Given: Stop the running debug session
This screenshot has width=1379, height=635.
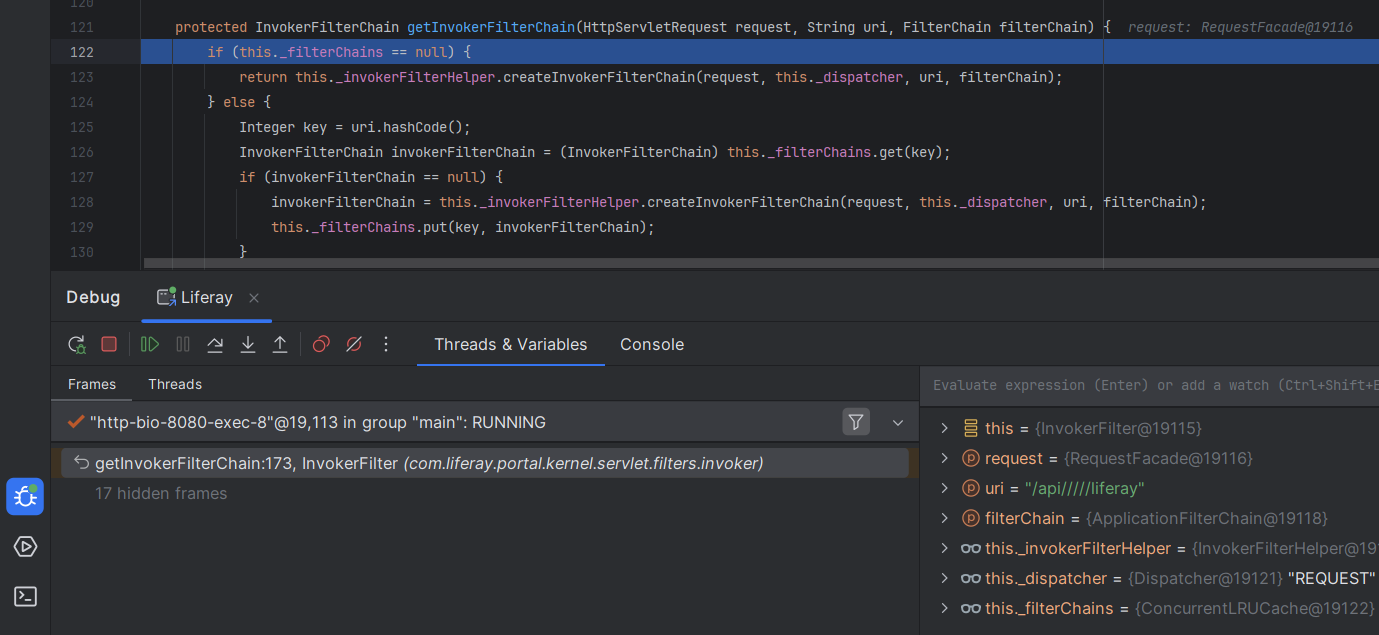Looking at the screenshot, I should (x=109, y=344).
